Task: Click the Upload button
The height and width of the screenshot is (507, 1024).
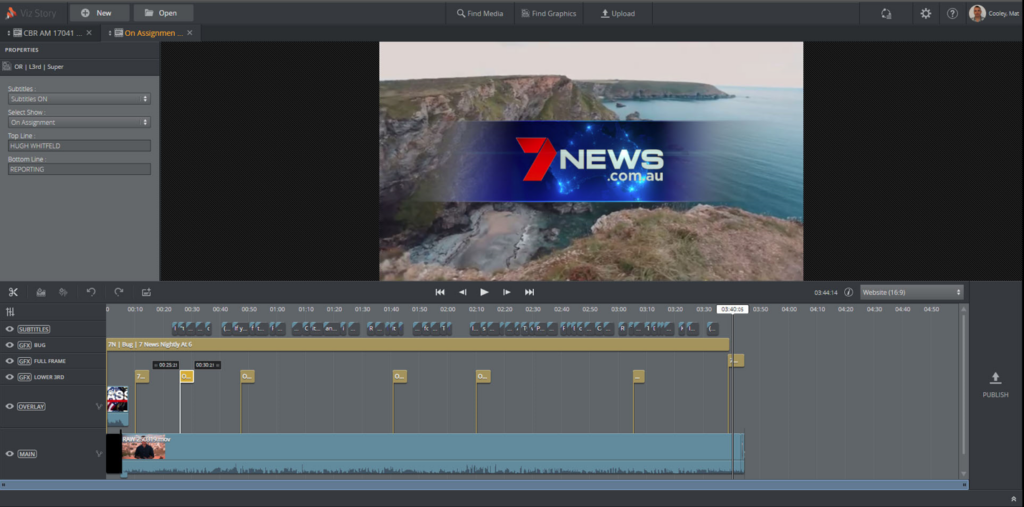Action: click(x=618, y=13)
